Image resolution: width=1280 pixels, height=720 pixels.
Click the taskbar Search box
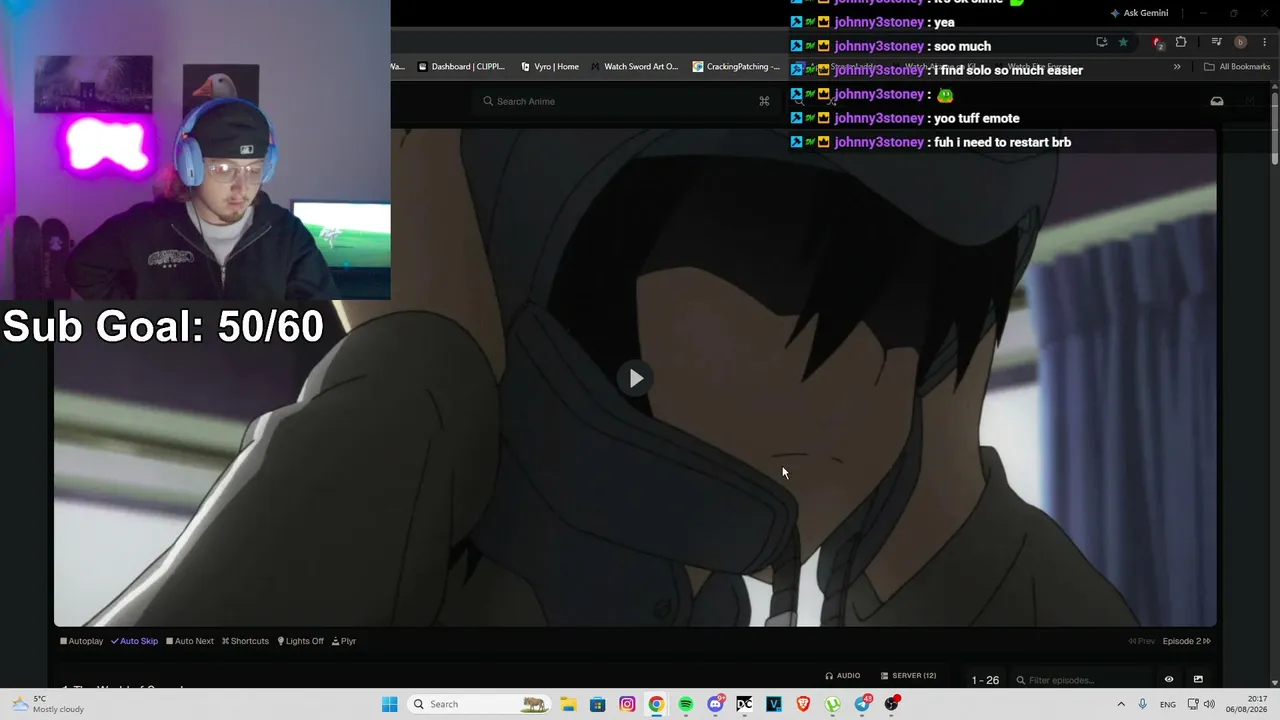(480, 704)
